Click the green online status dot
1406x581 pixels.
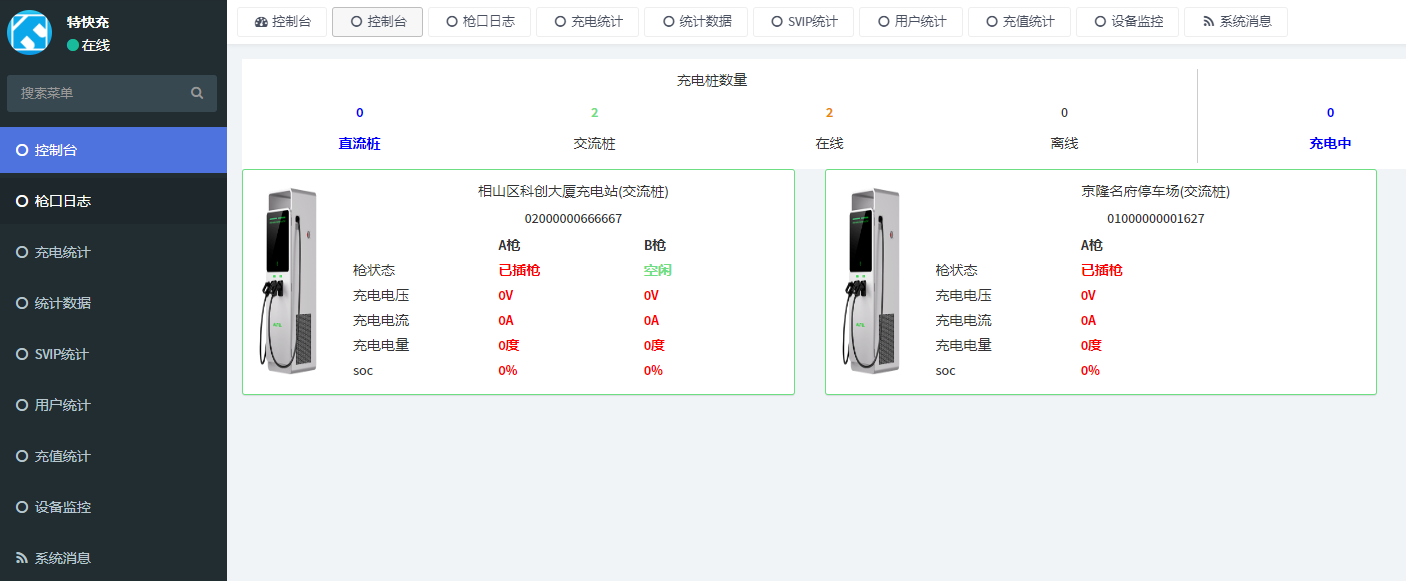tap(73, 45)
